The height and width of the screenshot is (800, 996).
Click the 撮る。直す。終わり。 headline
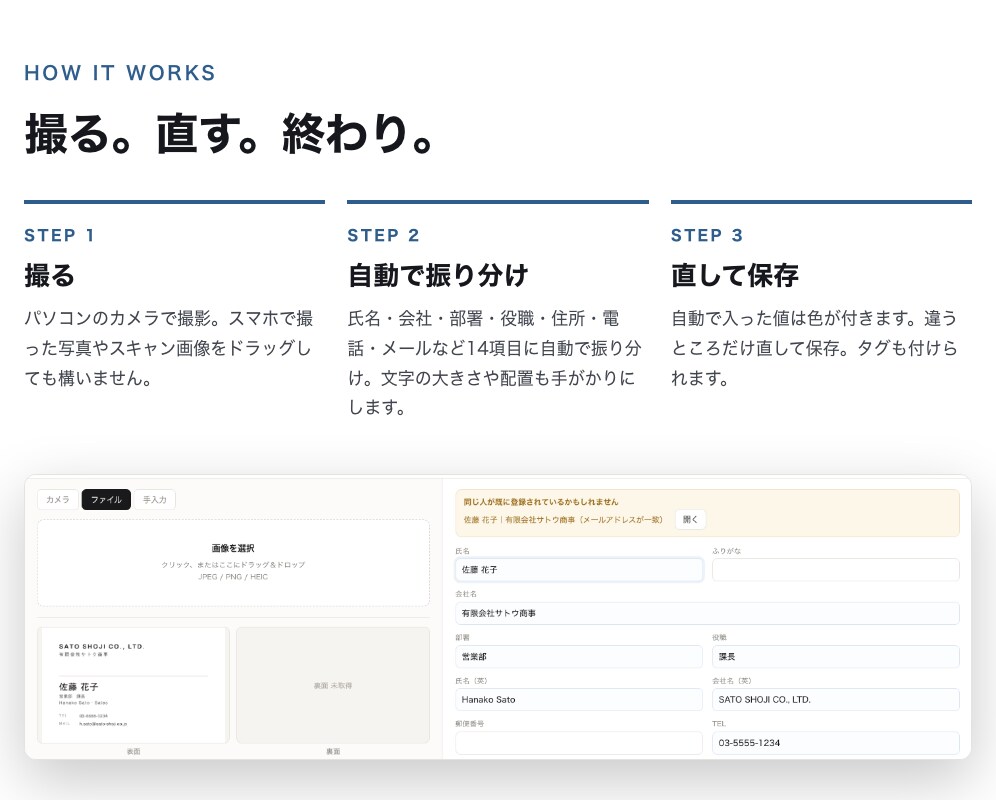click(230, 134)
